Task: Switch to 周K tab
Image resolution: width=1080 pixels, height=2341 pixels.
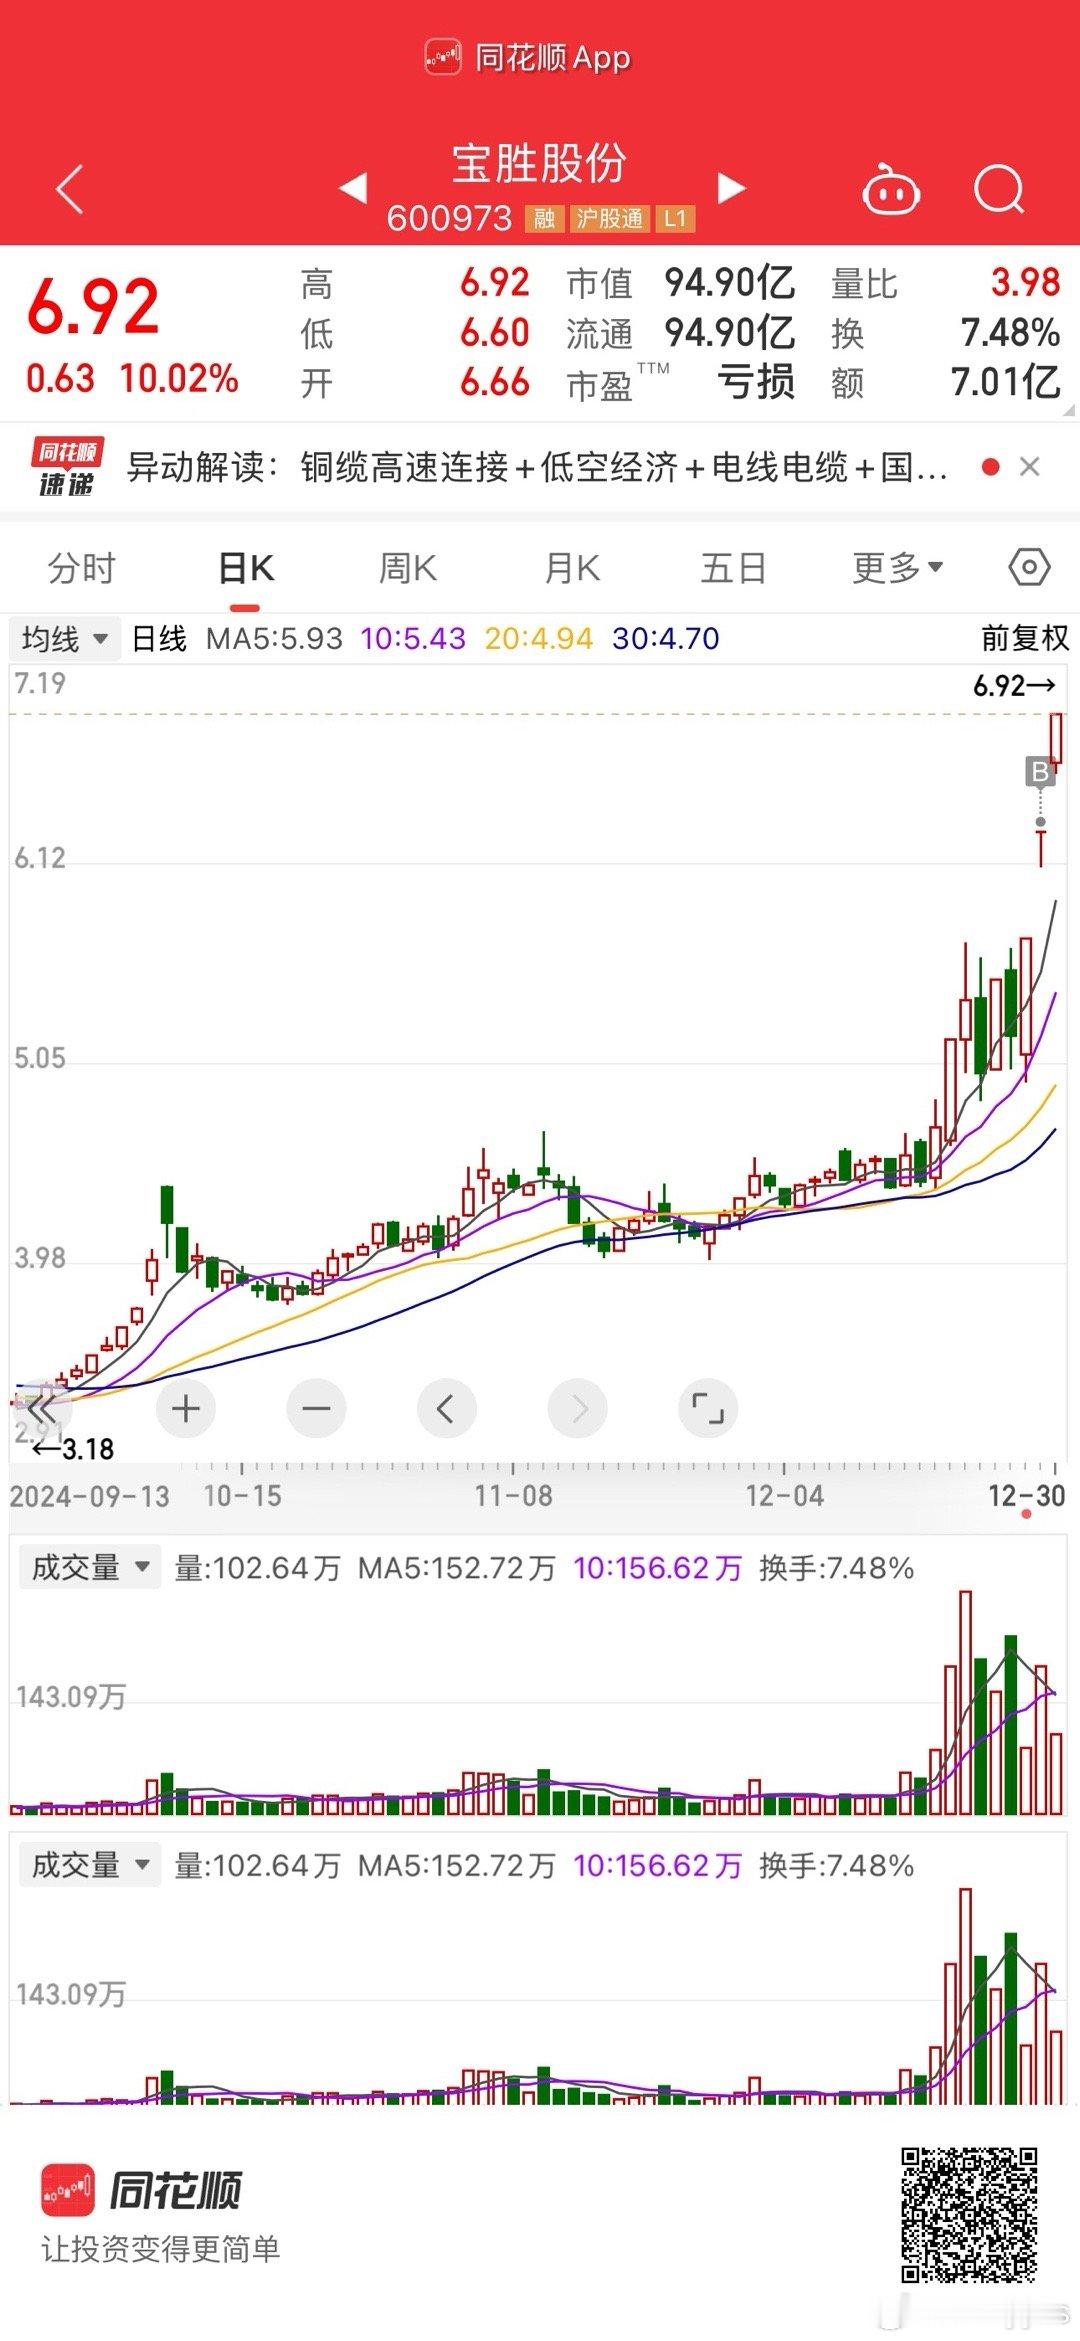Action: (408, 568)
